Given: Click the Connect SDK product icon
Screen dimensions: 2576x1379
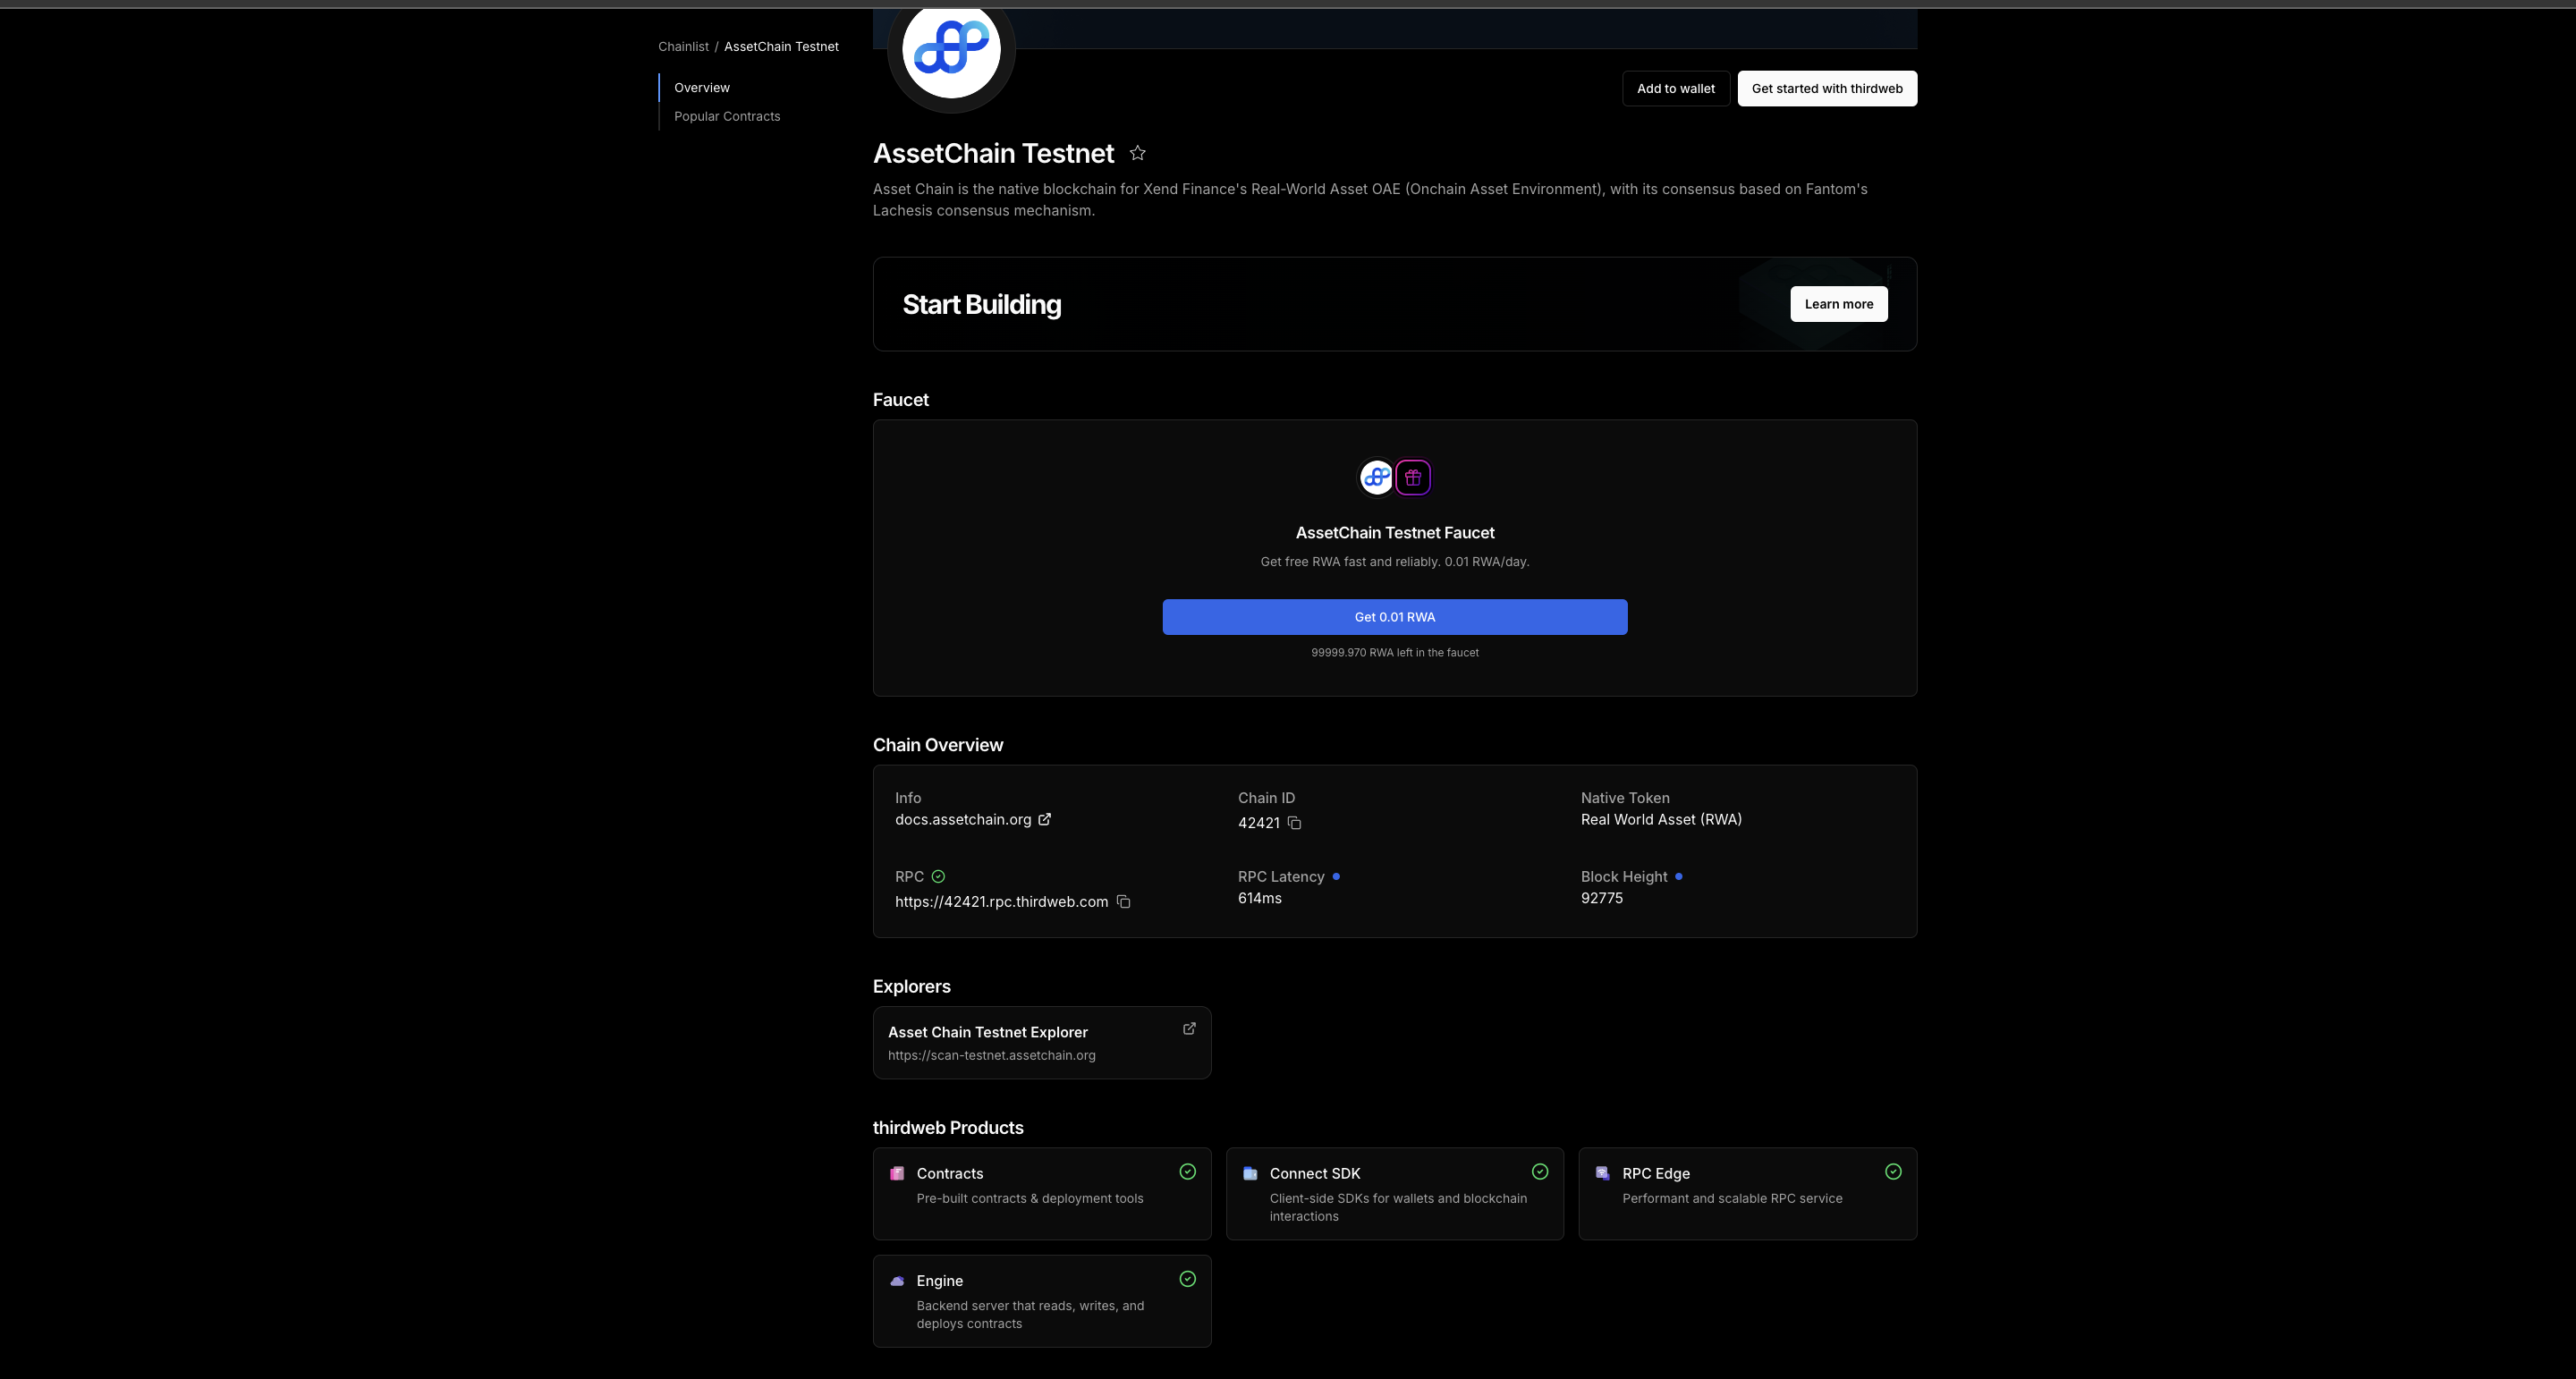Looking at the screenshot, I should 1250,1173.
